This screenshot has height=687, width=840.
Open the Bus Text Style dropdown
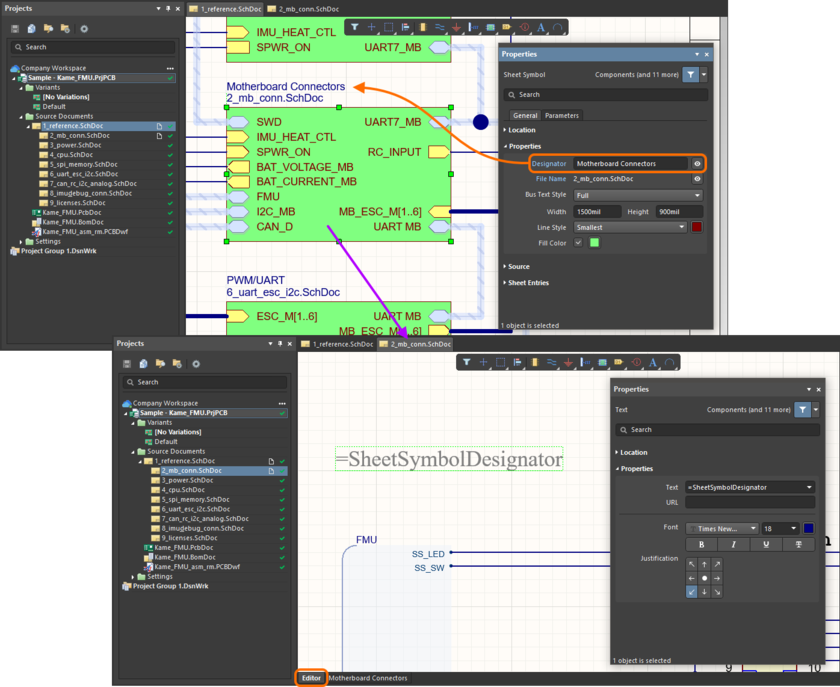tap(638, 195)
